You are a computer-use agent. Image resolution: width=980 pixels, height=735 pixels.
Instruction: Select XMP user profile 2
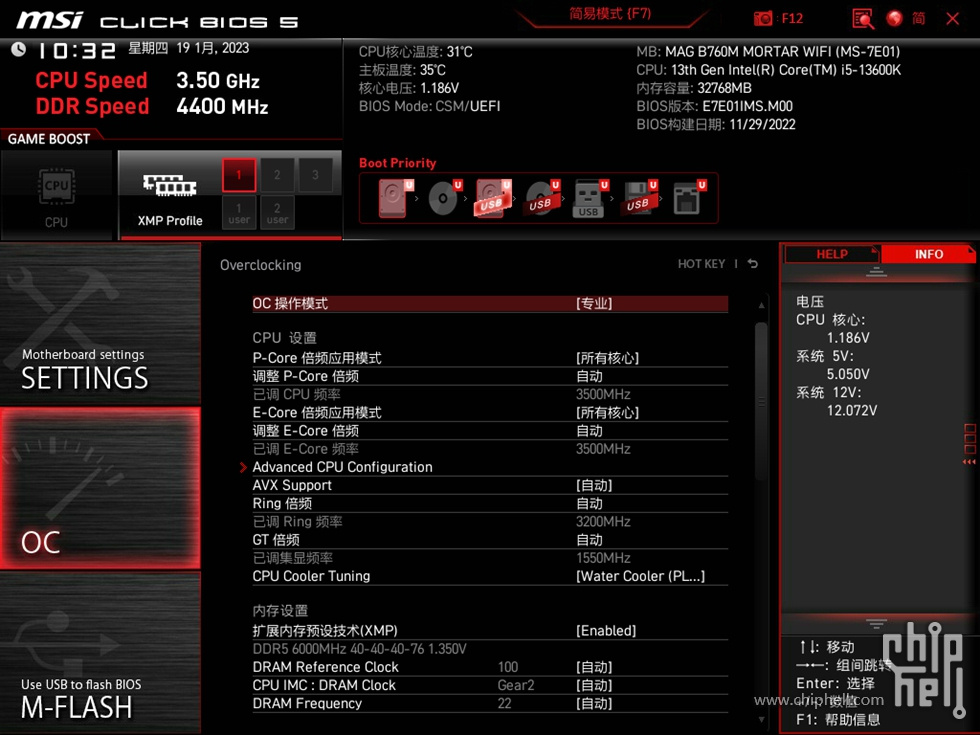pyautogui.click(x=277, y=212)
